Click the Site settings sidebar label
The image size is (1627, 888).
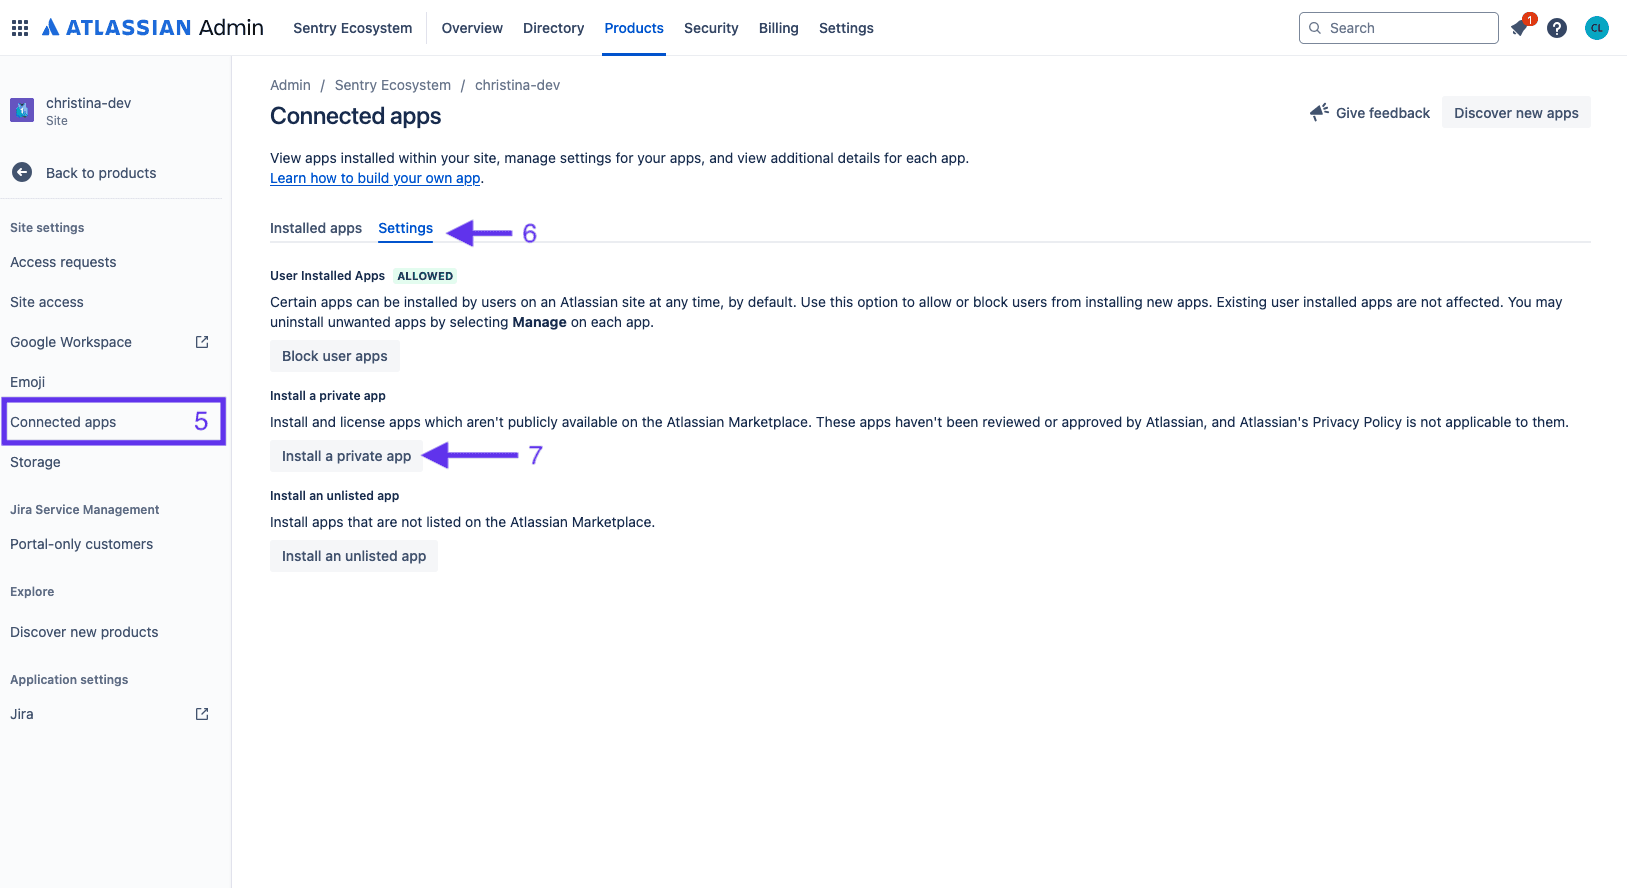coord(47,228)
